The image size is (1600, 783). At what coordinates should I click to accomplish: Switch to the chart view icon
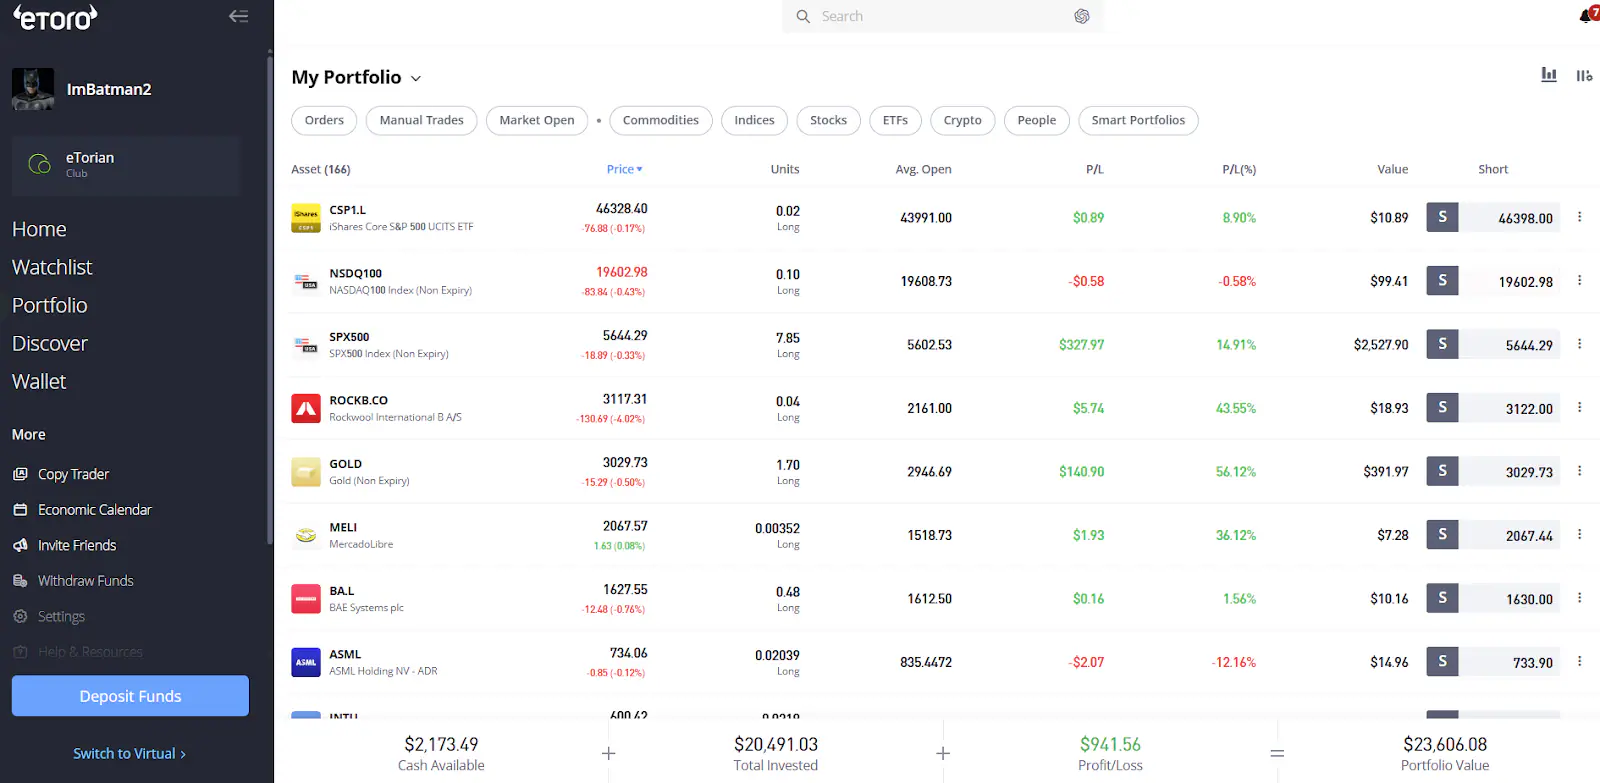(x=1549, y=75)
